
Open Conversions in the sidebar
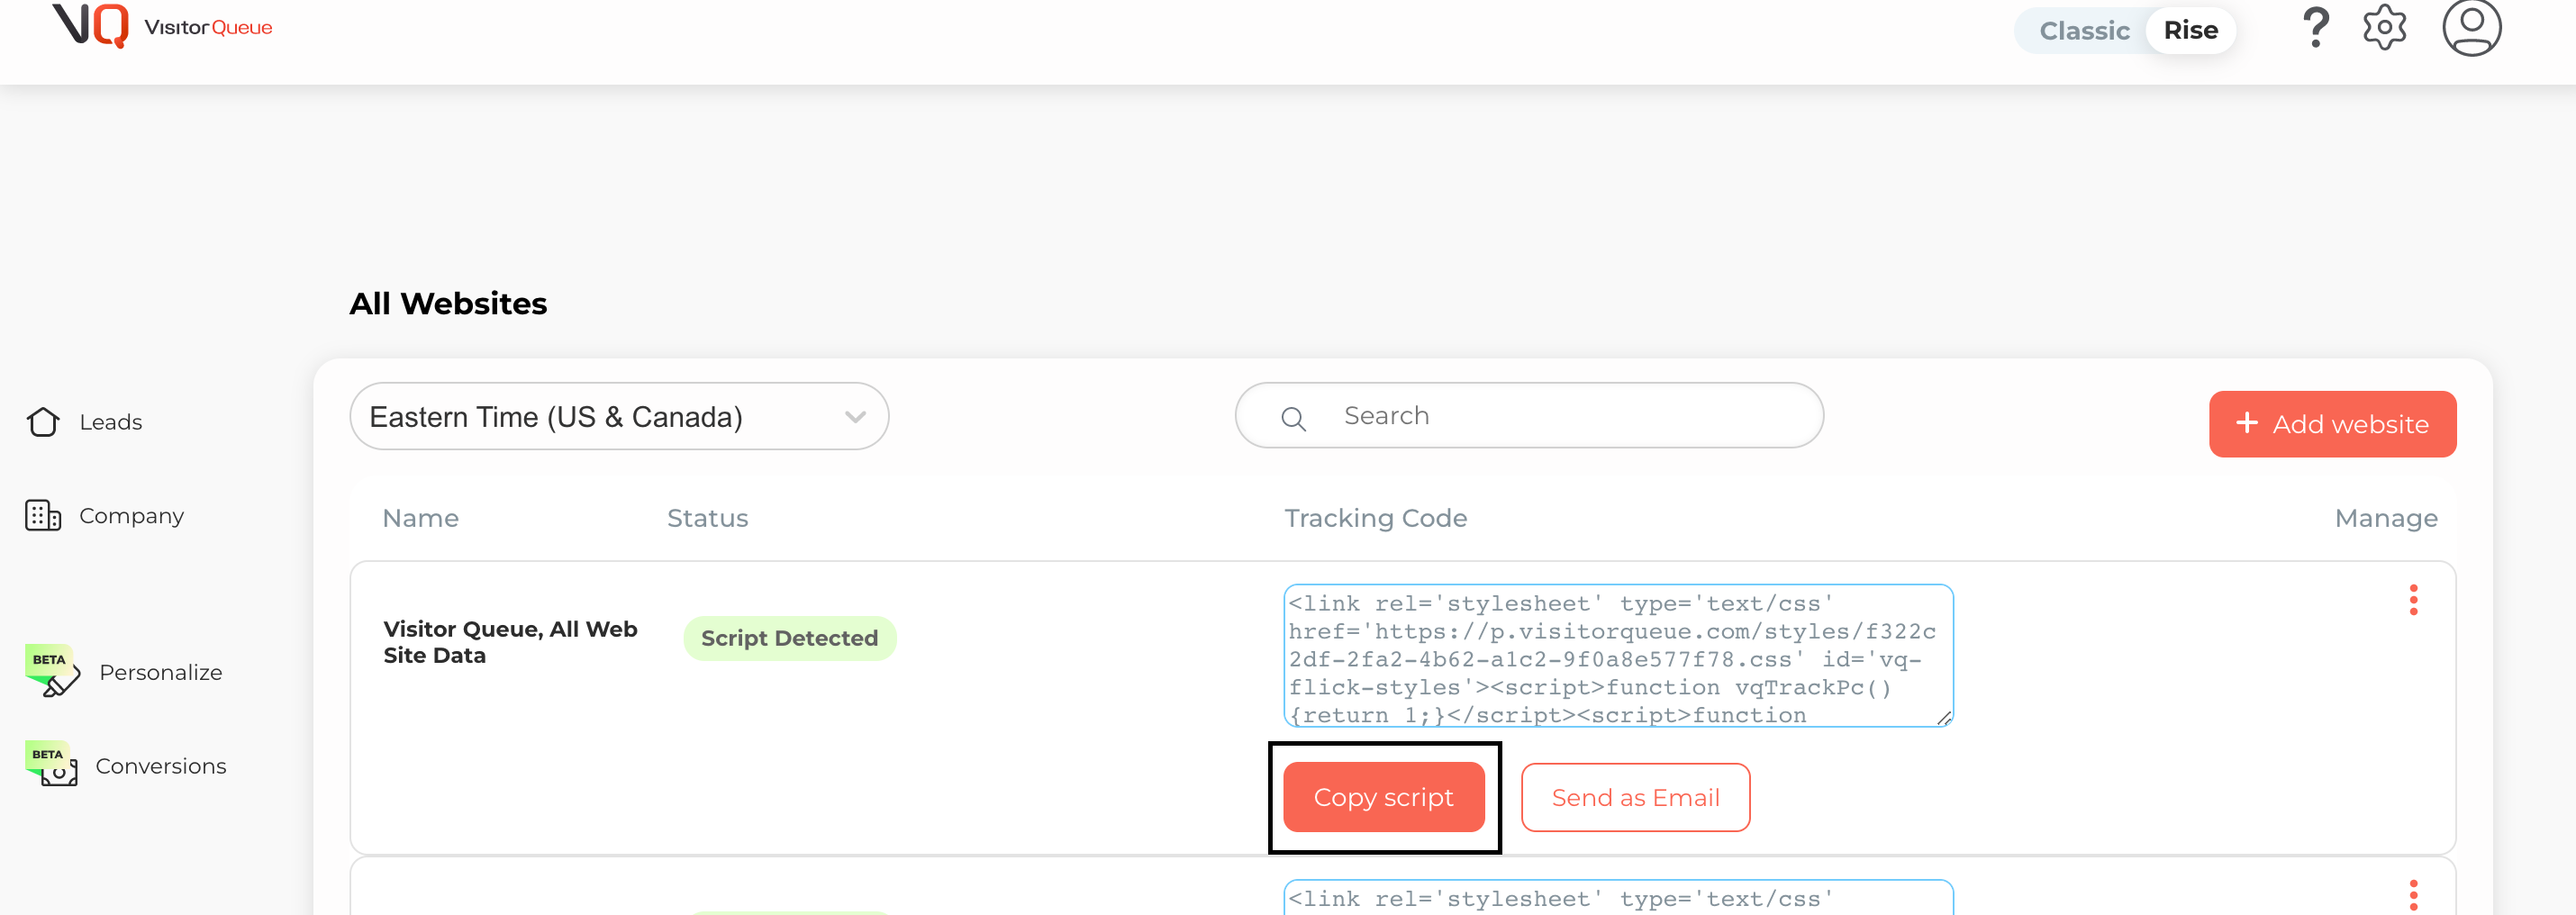point(160,766)
